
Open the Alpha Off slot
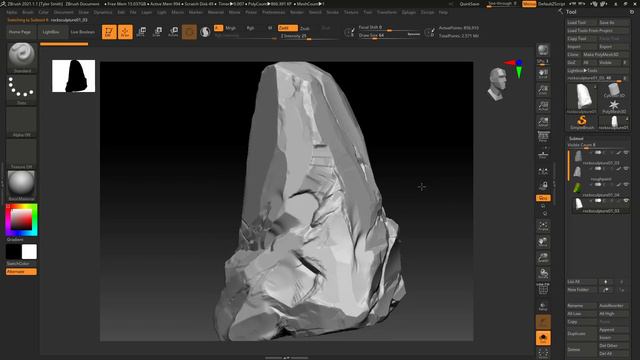(22, 122)
